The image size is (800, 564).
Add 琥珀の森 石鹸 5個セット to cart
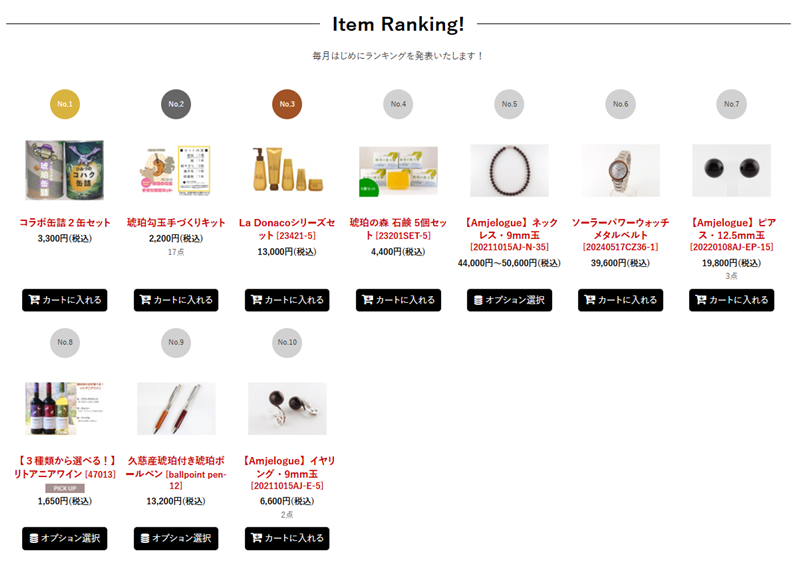click(398, 300)
